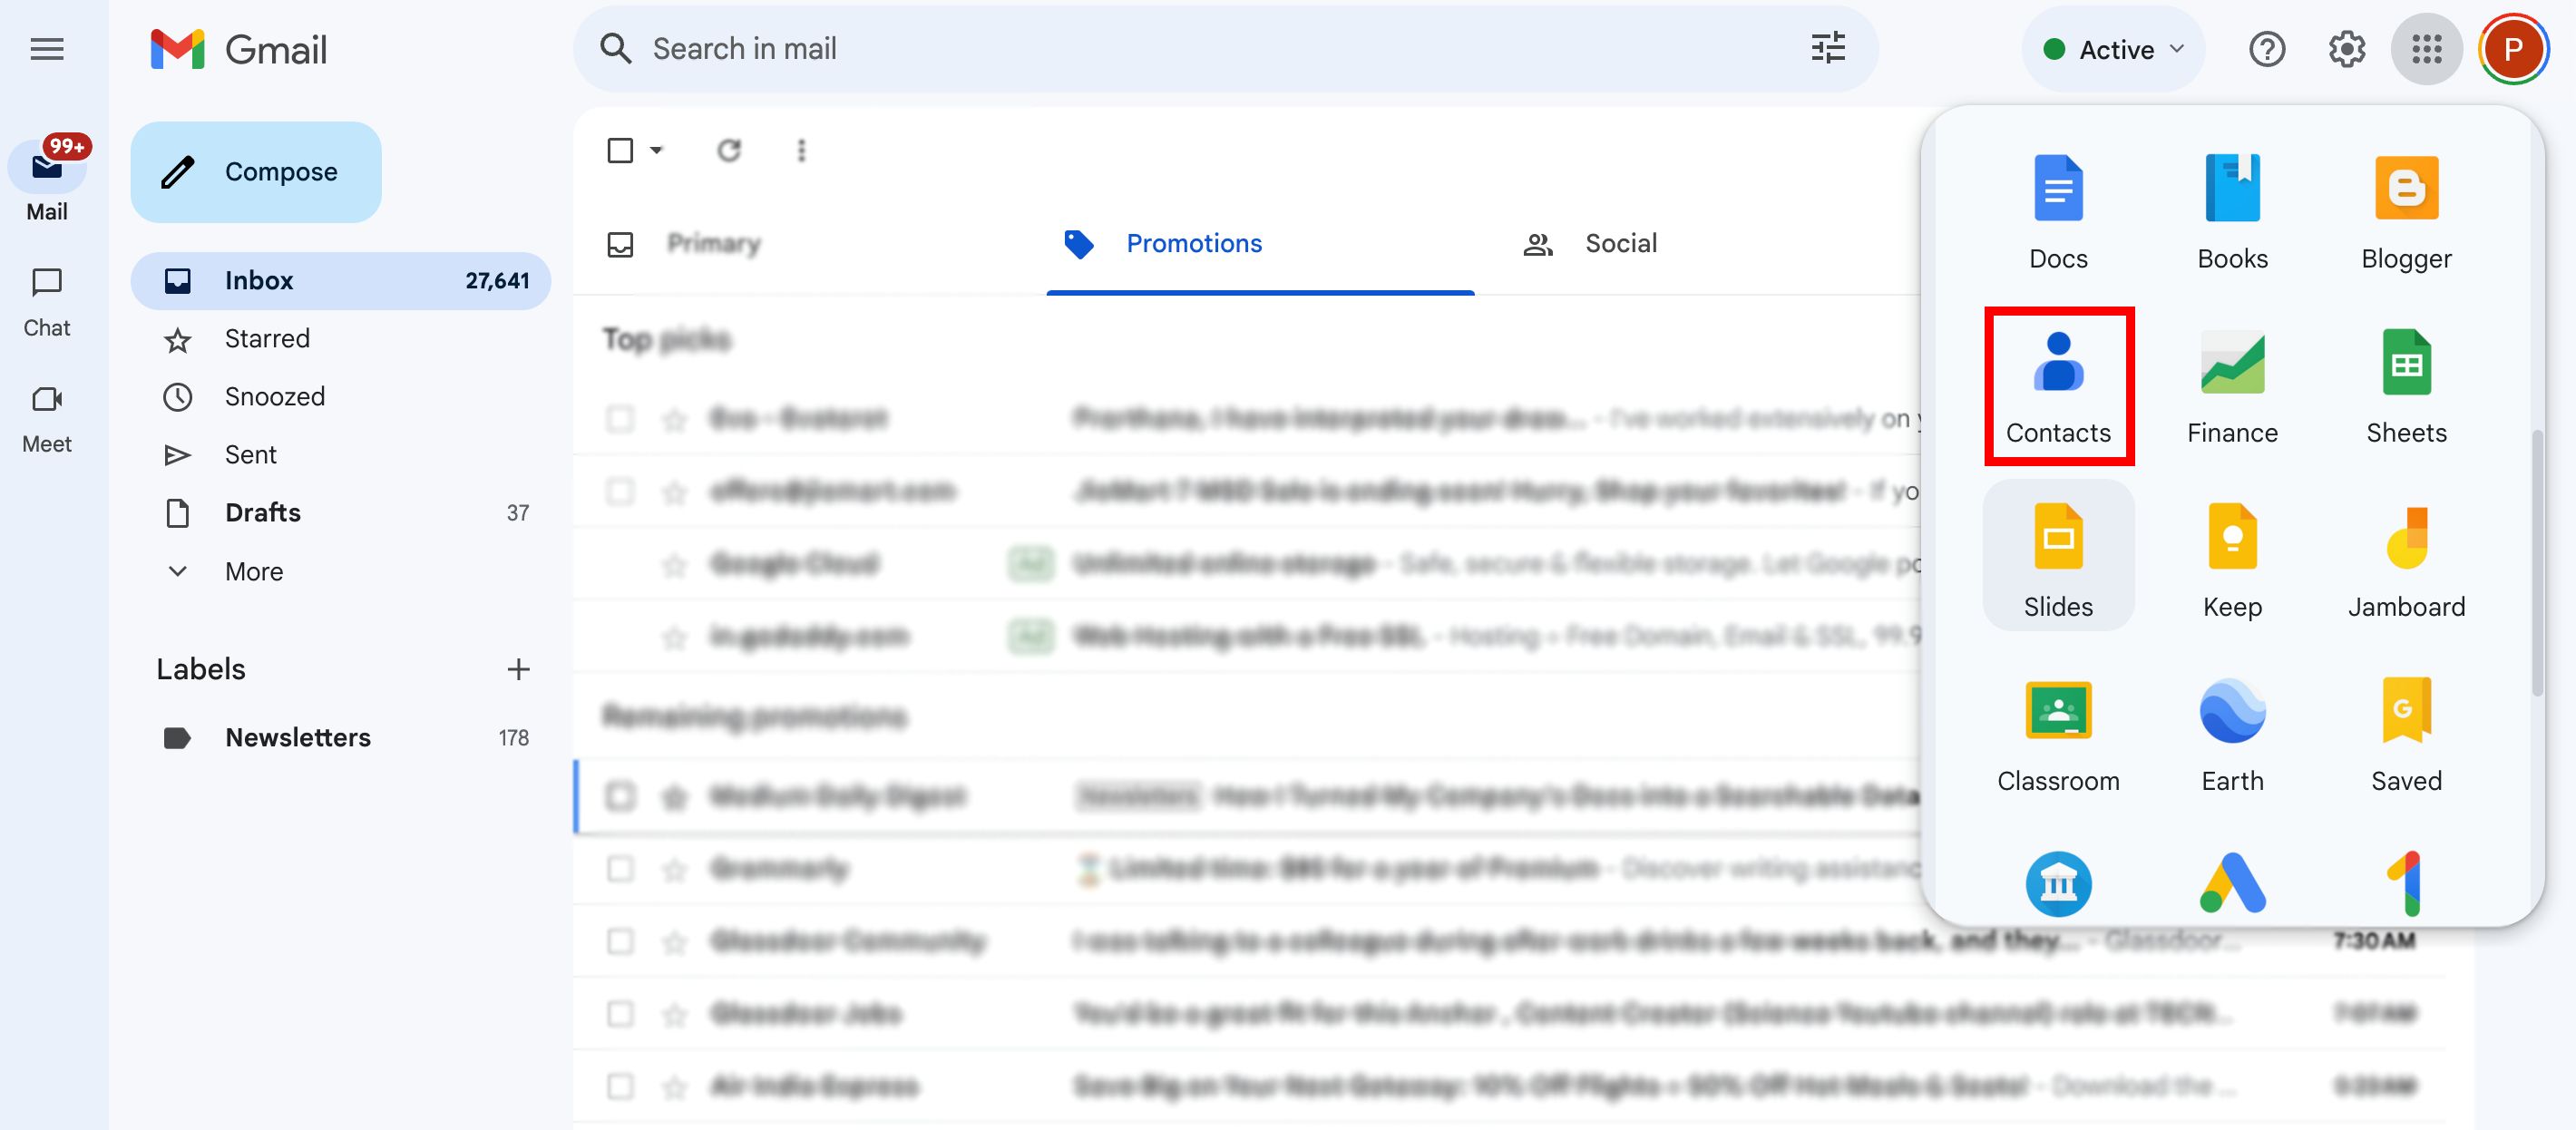This screenshot has width=2576, height=1130.
Task: Open Newsletters label
Action: tap(340, 737)
